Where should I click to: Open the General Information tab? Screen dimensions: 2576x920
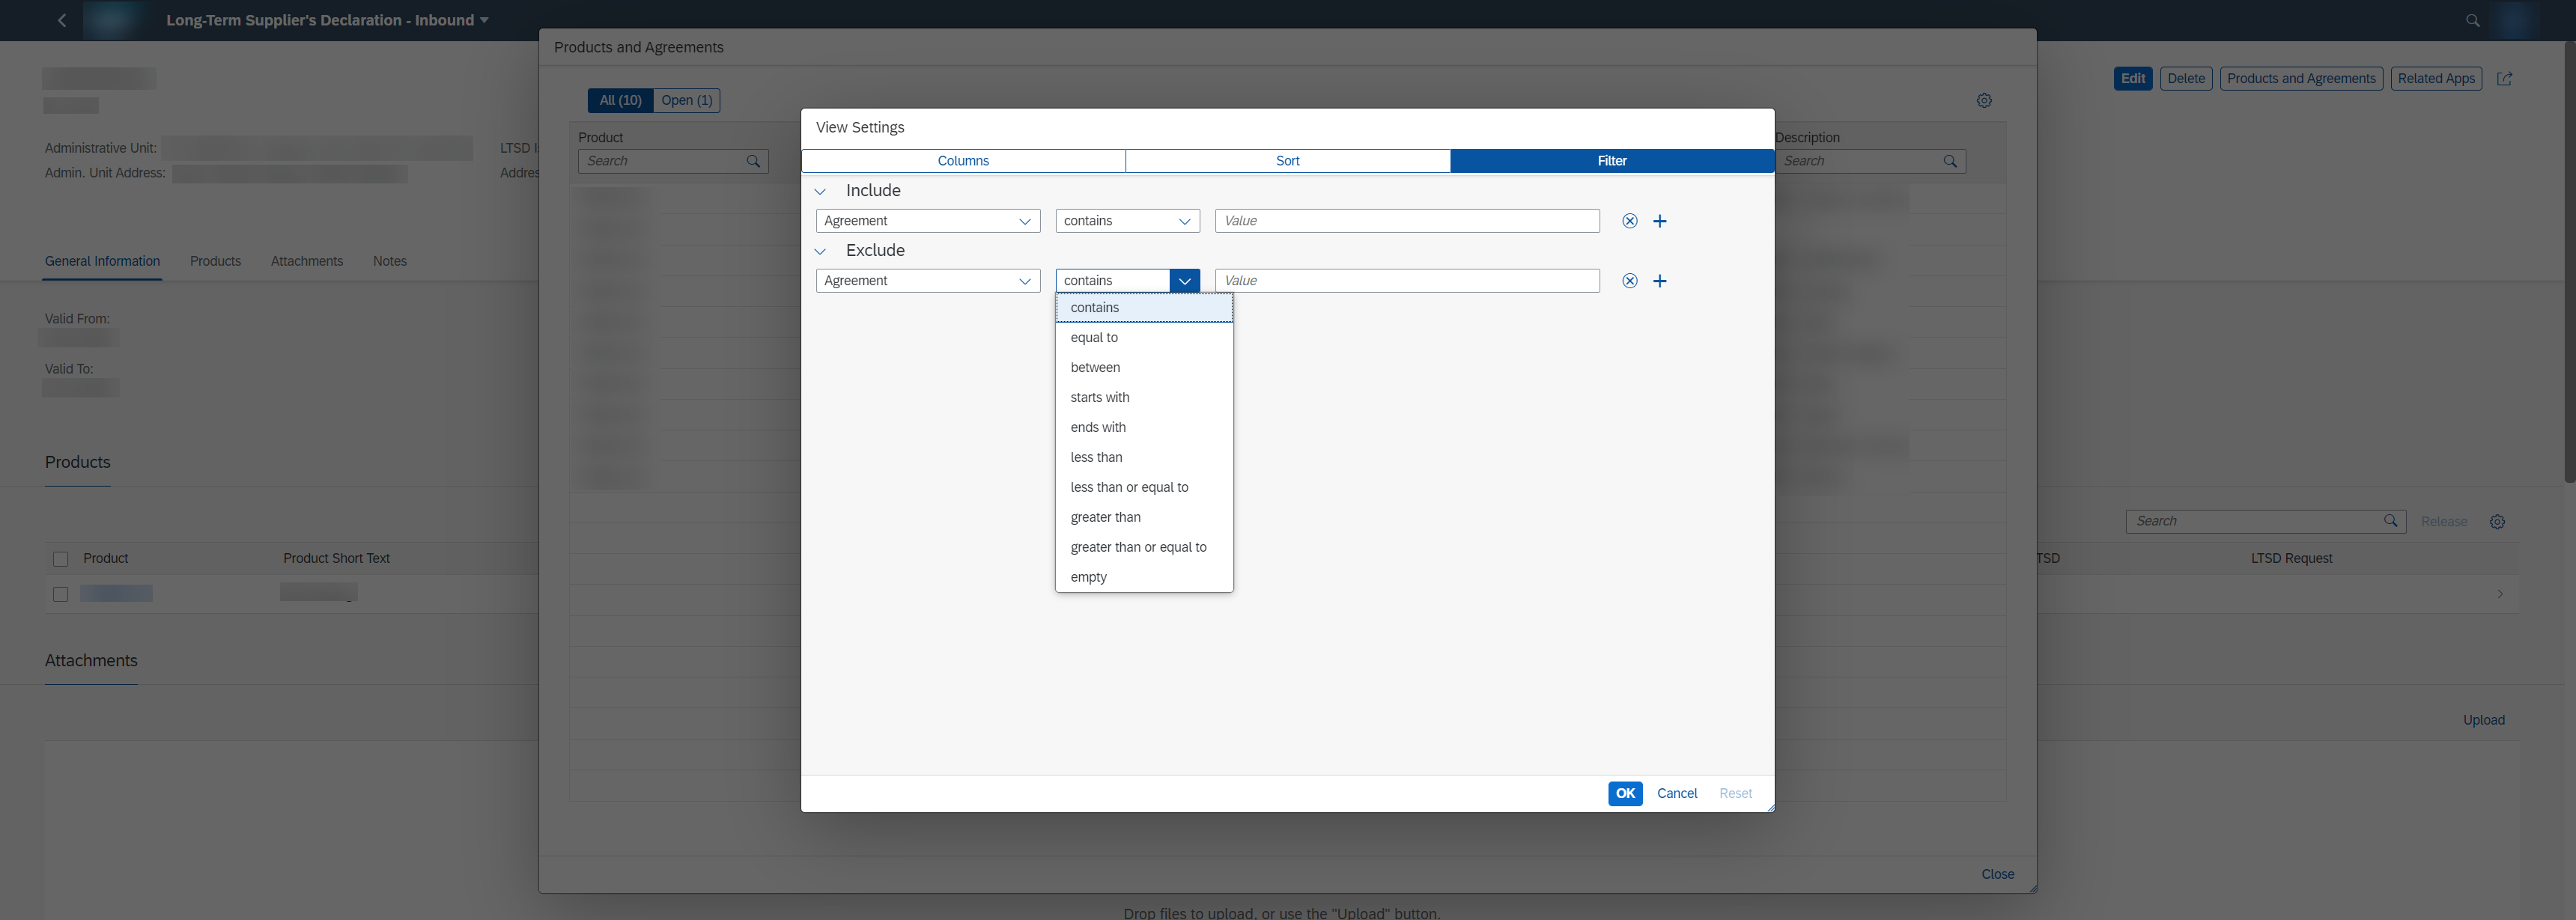(x=102, y=262)
